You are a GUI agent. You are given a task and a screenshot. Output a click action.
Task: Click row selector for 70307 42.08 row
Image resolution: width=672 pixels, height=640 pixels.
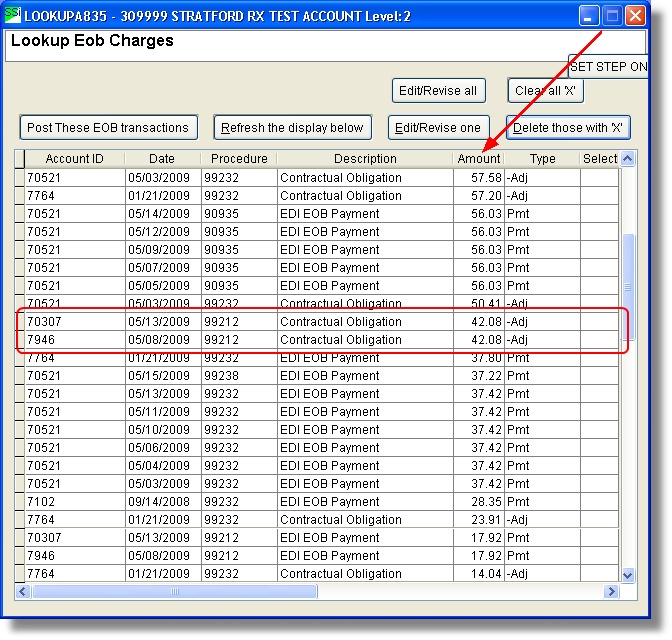point(20,322)
